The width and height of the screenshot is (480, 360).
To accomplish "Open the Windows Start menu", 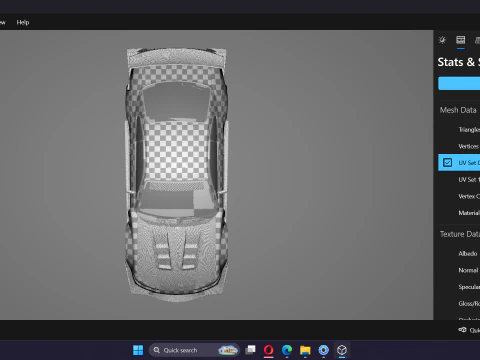I will (x=138, y=350).
